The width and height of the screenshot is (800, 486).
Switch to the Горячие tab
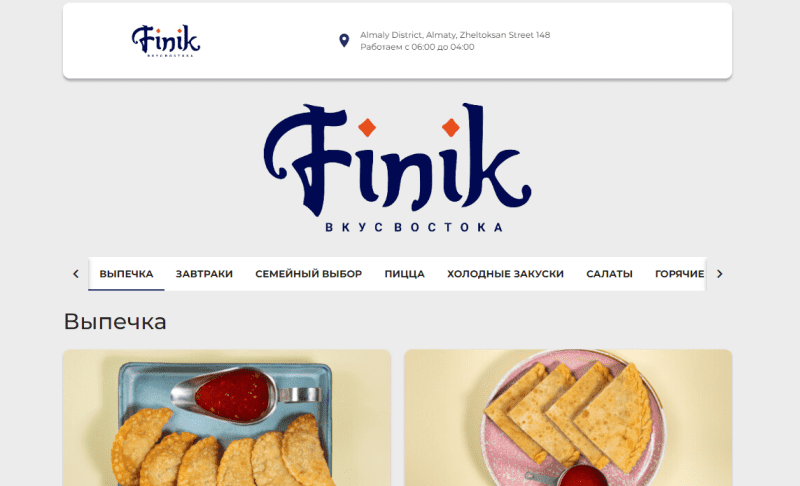(679, 274)
